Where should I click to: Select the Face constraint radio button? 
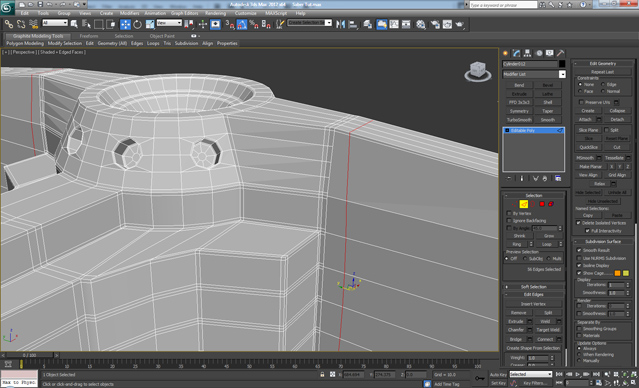[580, 91]
